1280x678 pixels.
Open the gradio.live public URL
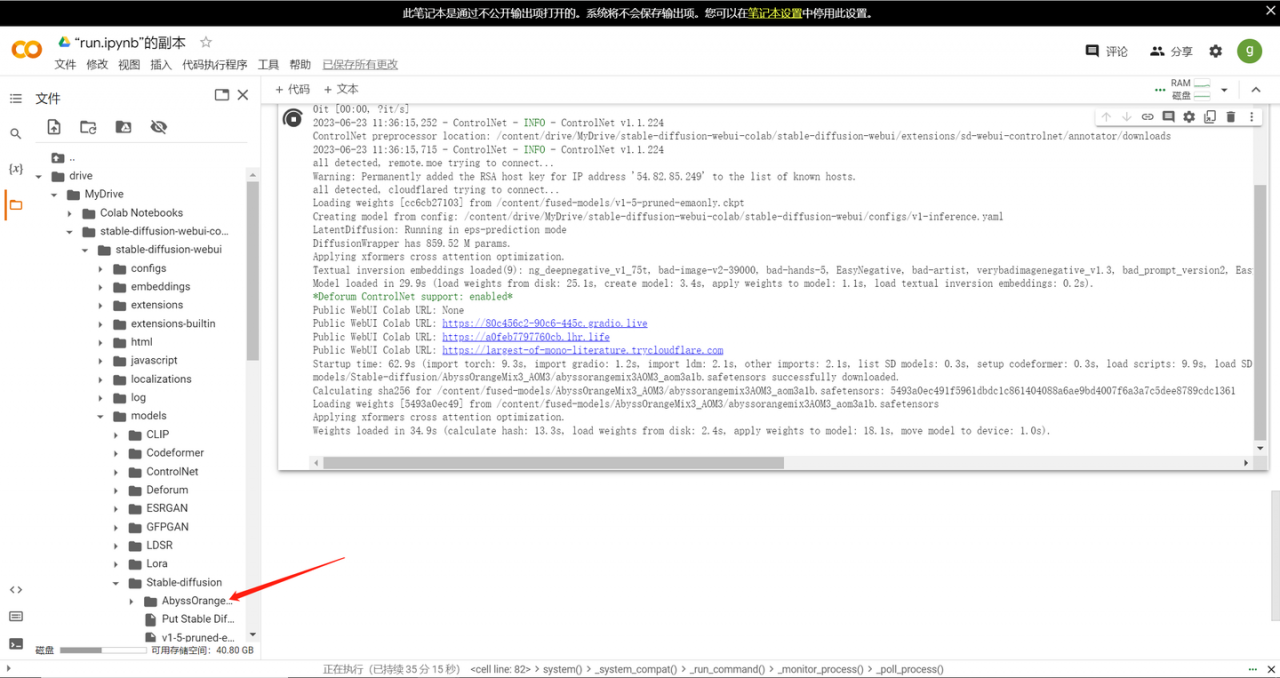click(x=545, y=324)
